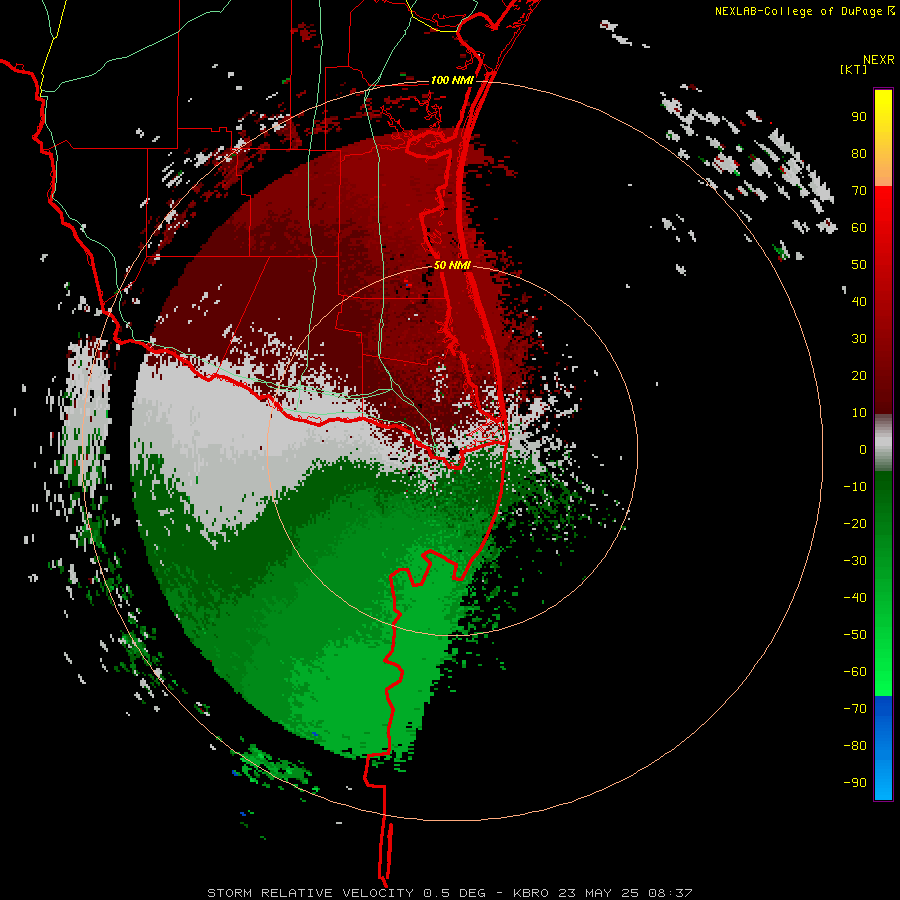Viewport: 900px width, 900px height.
Task: Click the 90 value on the velocity scale
Action: click(x=859, y=117)
